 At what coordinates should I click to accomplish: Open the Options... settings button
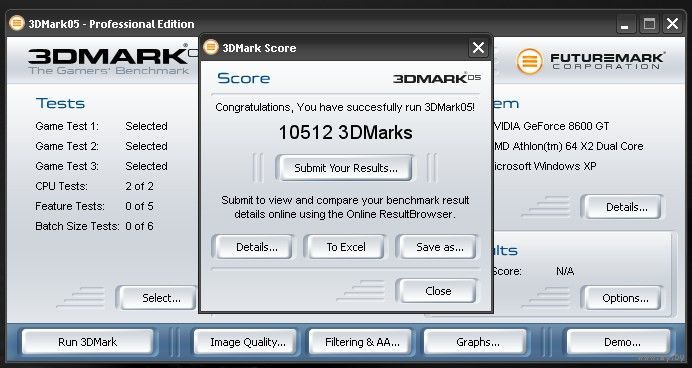coord(625,298)
